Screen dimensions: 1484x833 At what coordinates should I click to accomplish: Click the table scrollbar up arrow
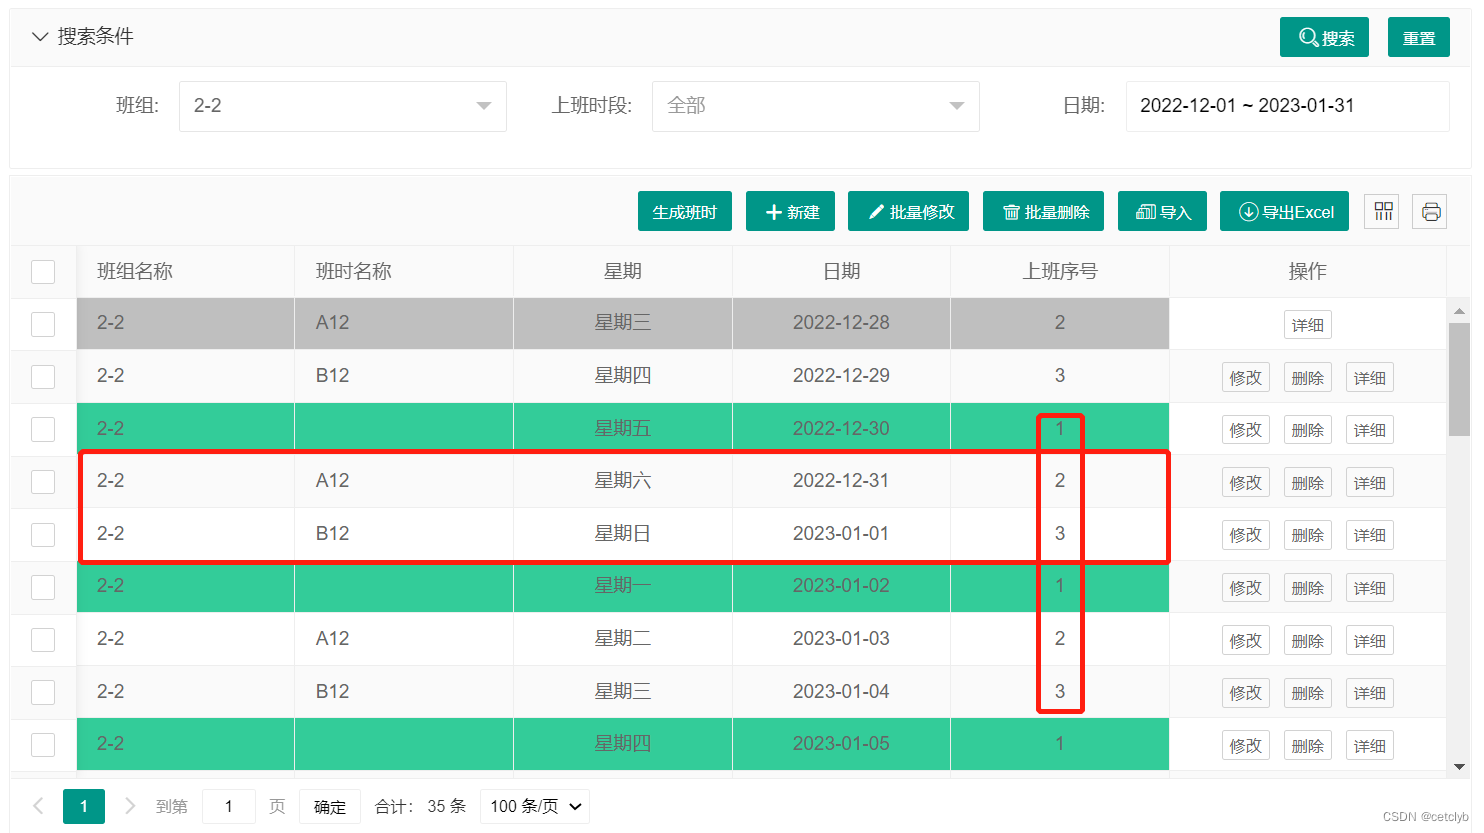[1459, 311]
